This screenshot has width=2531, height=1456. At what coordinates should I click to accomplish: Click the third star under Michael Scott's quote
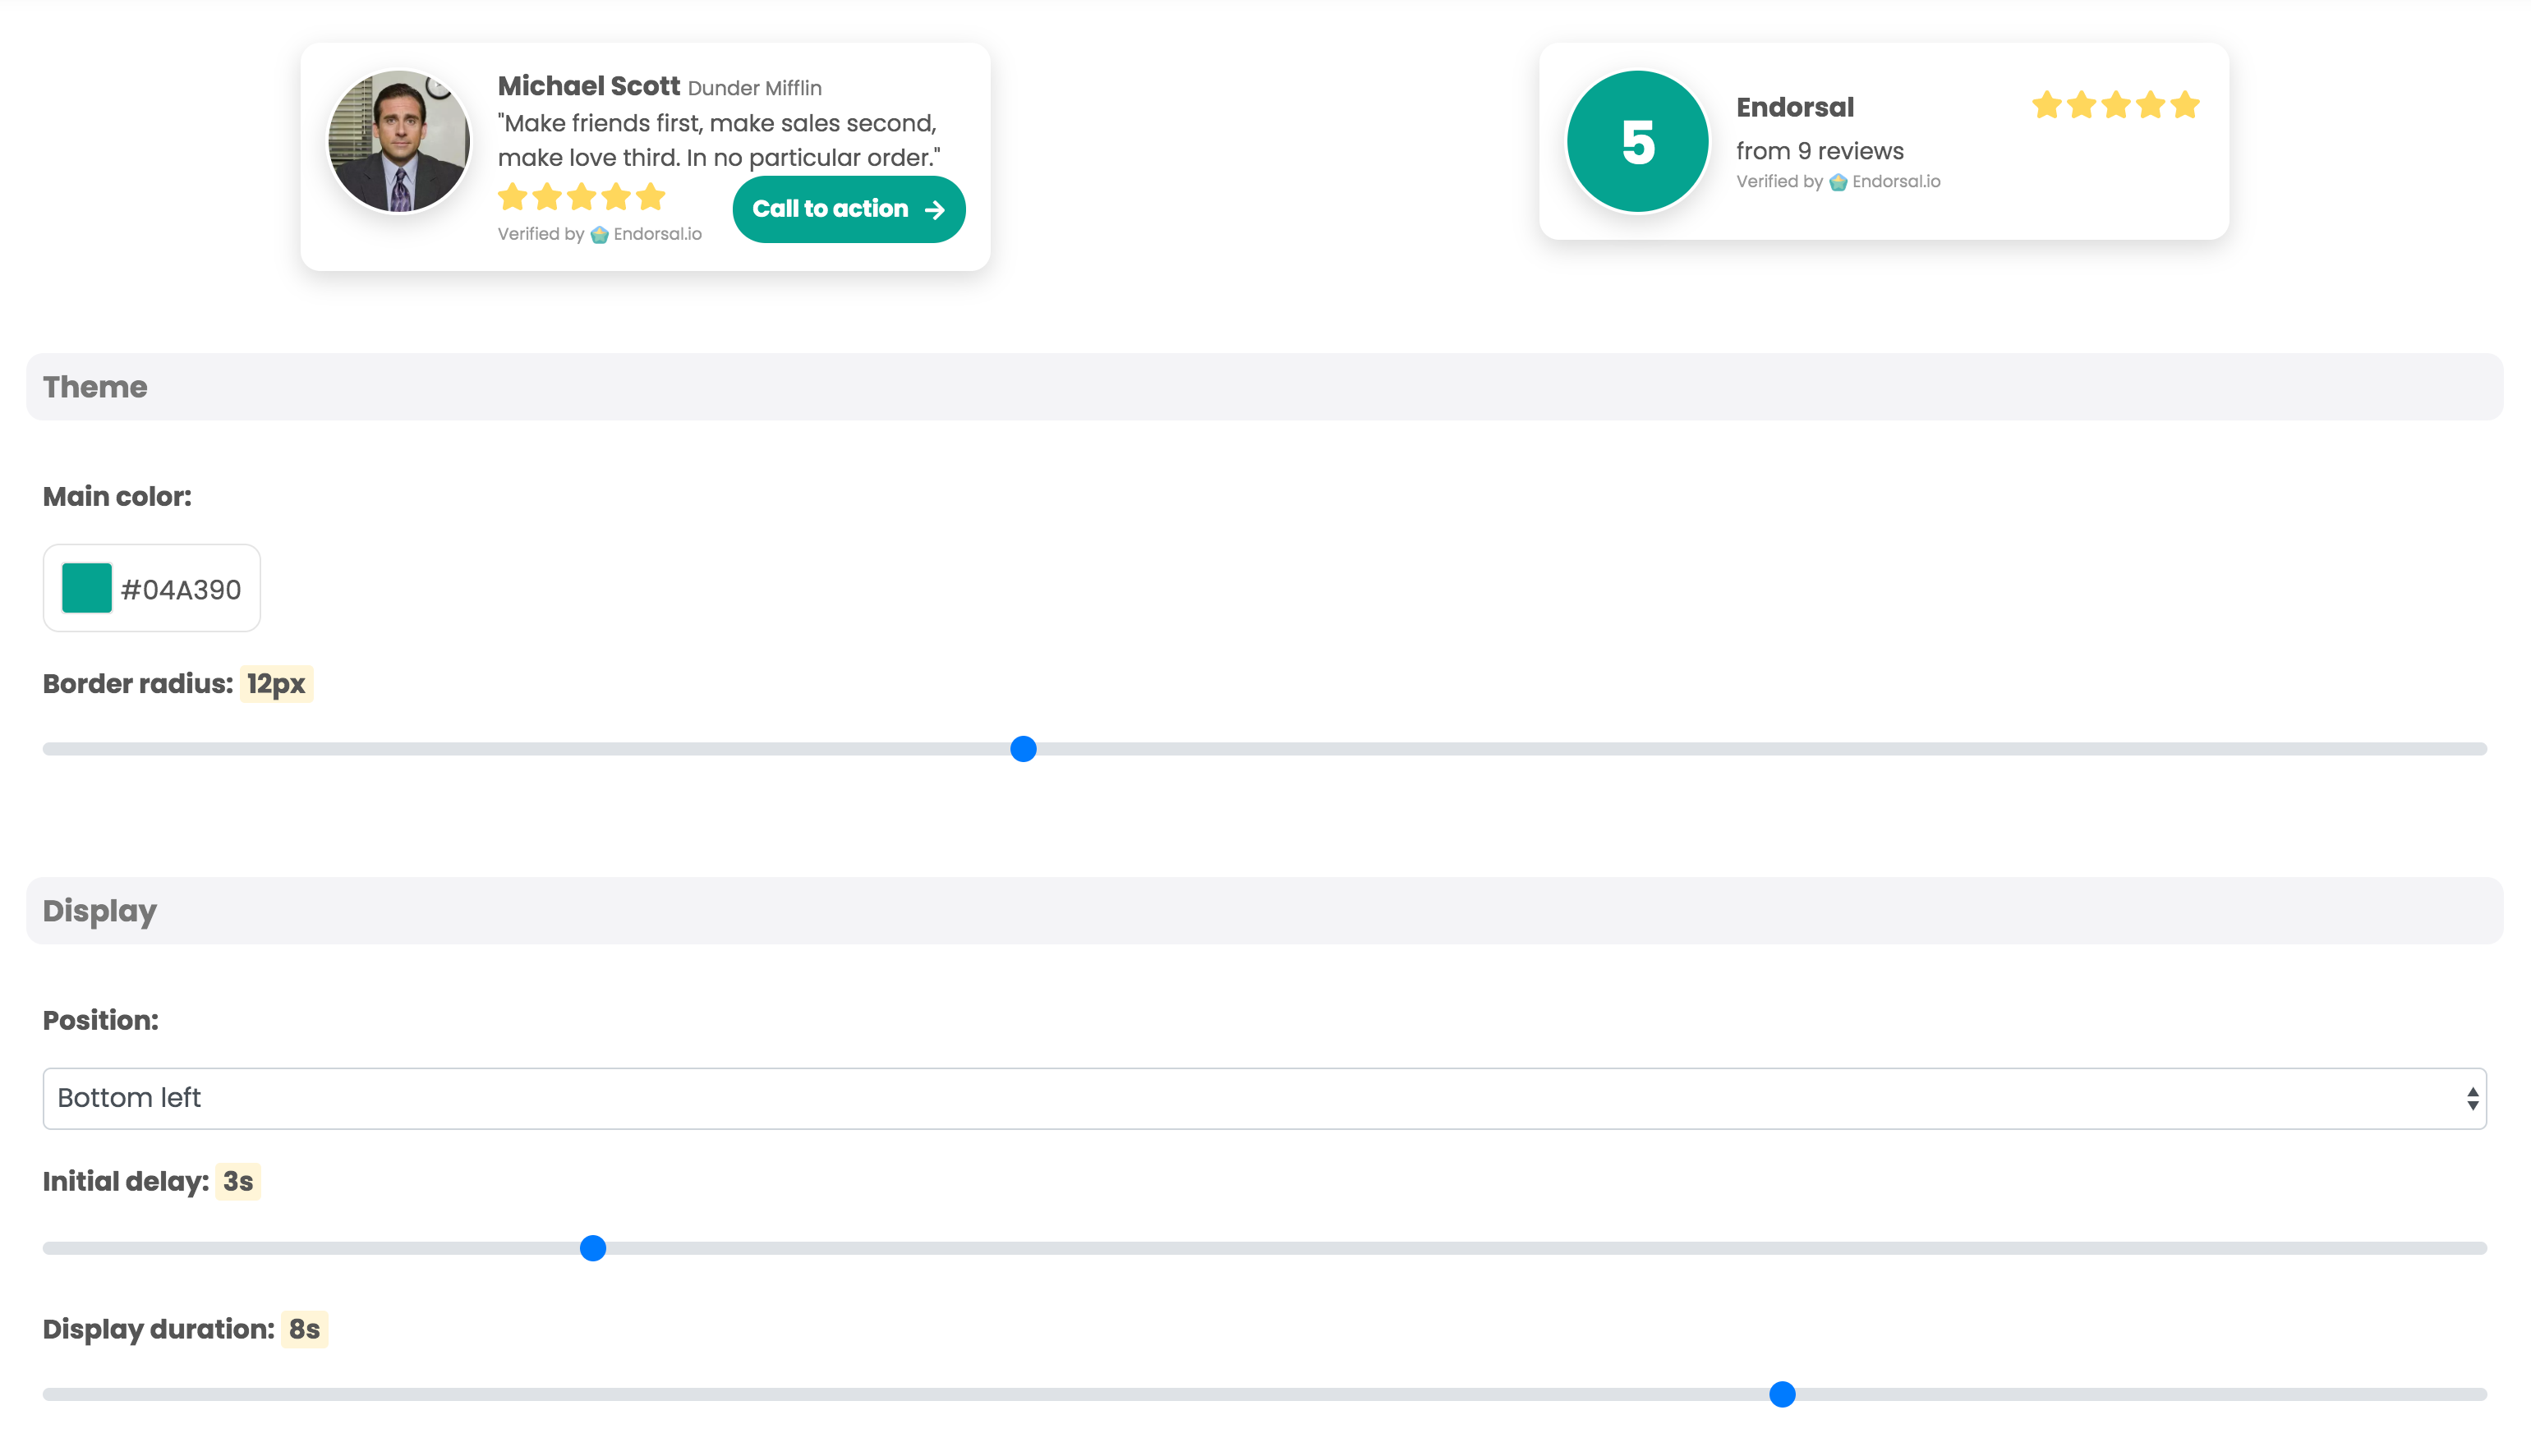point(582,197)
